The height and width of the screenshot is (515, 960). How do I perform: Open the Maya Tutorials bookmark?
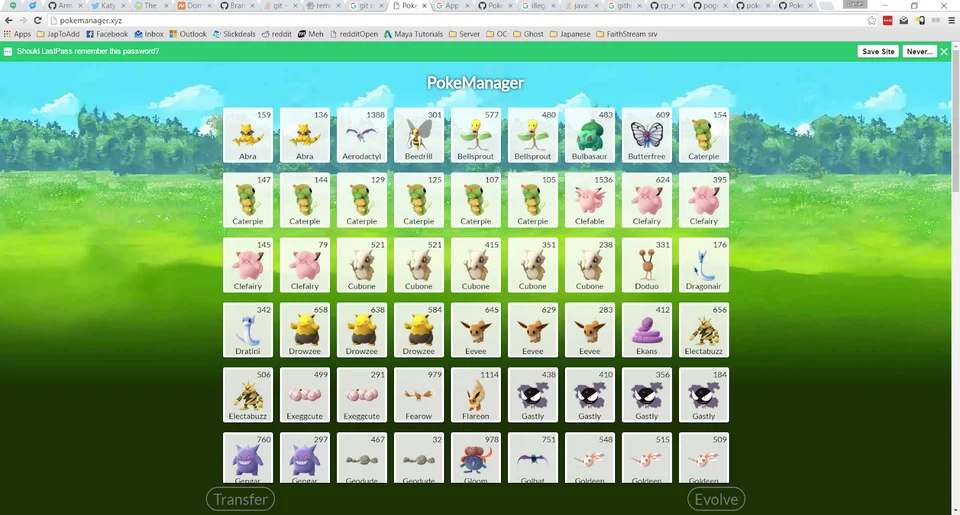pos(413,34)
